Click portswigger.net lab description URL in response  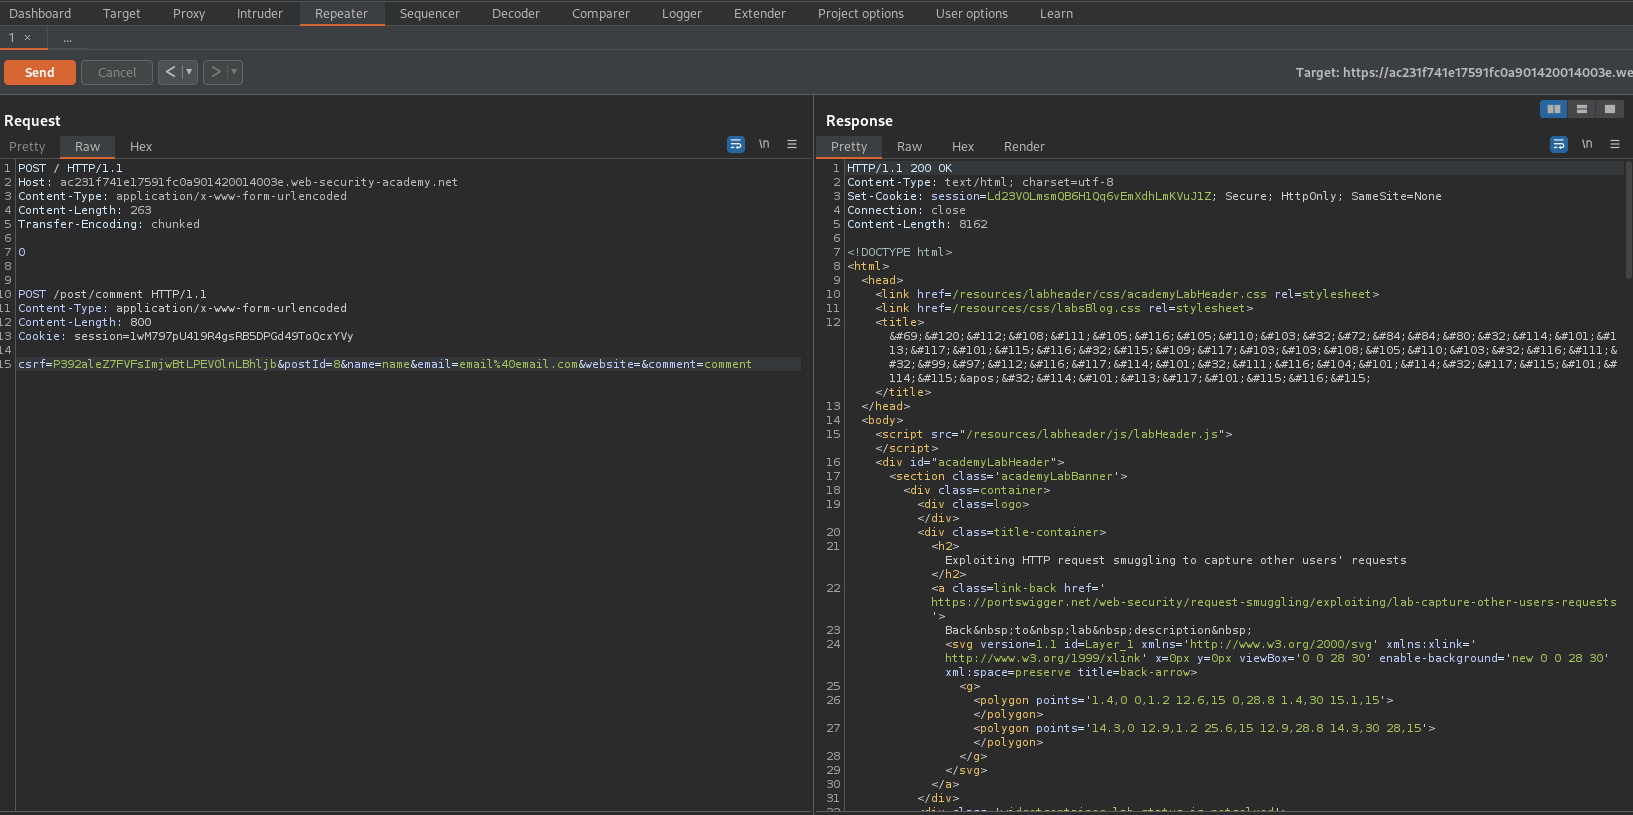(x=1273, y=602)
